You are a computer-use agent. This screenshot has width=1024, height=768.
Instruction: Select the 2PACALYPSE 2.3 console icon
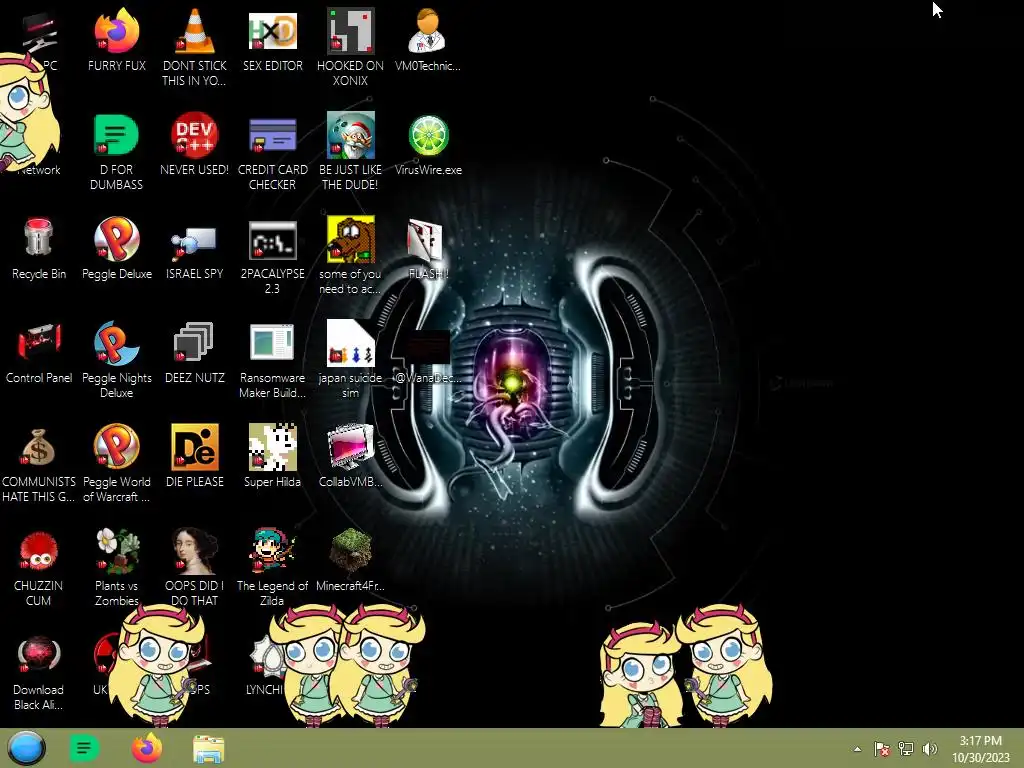point(272,240)
